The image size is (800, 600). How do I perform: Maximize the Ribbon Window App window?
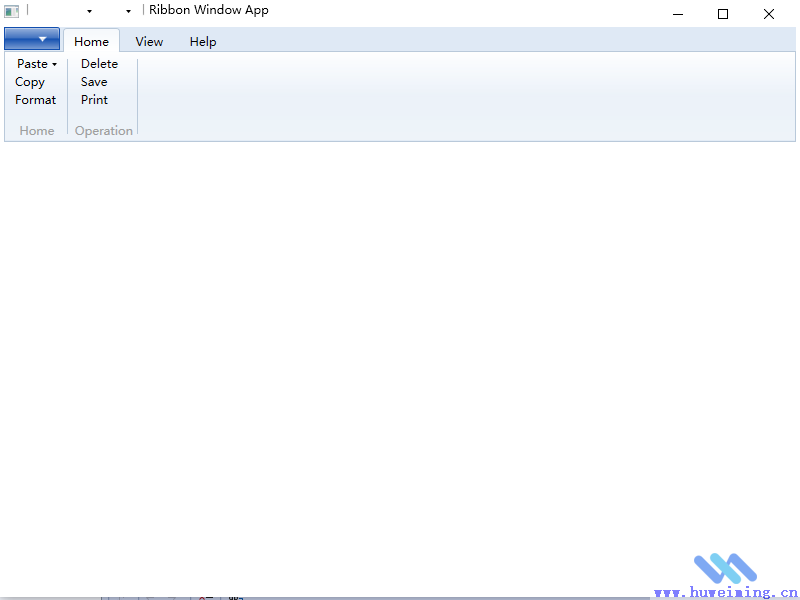723,14
